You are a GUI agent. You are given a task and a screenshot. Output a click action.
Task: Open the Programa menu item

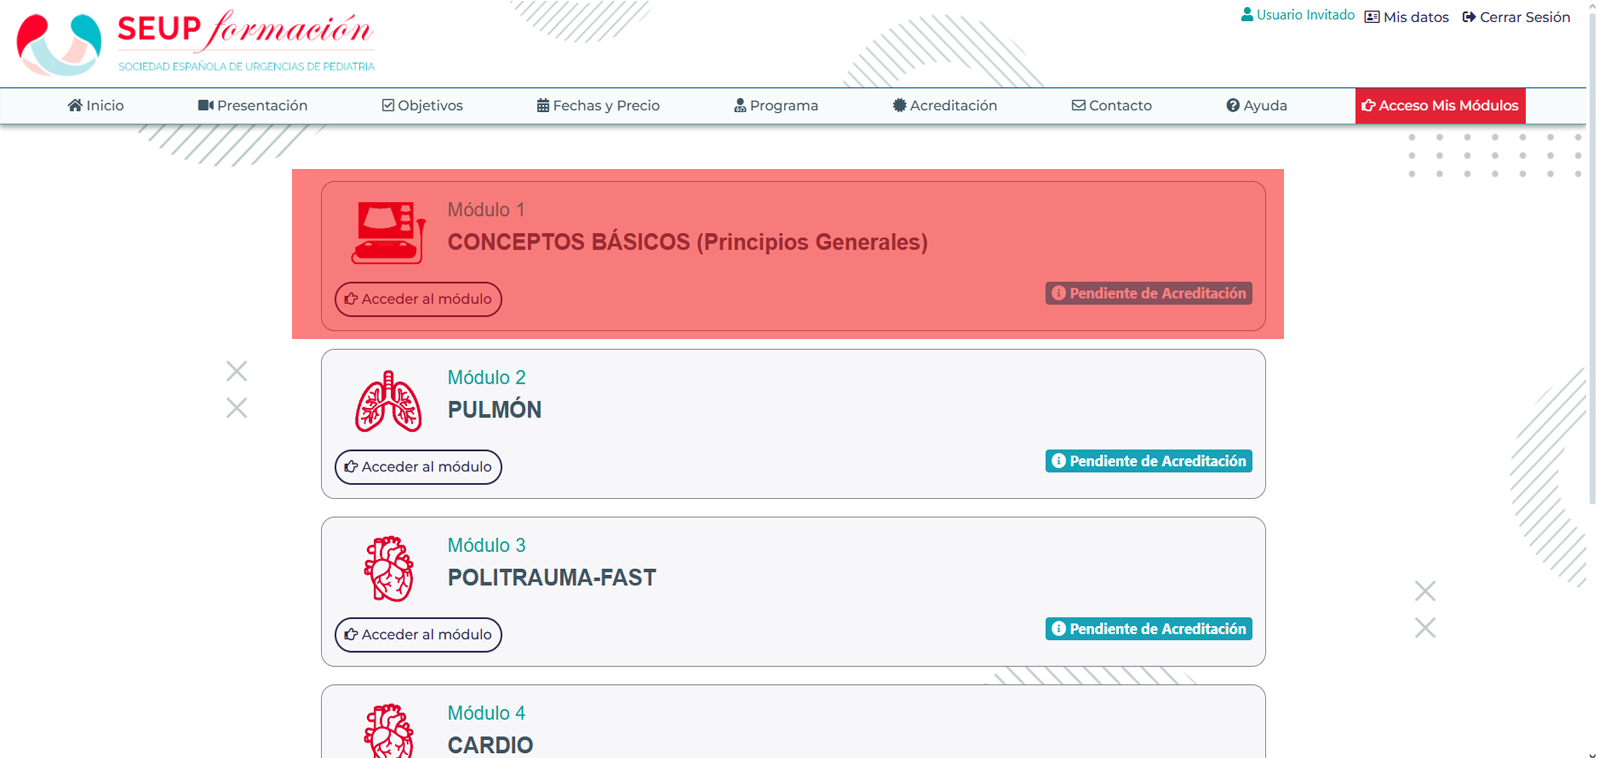pos(776,105)
